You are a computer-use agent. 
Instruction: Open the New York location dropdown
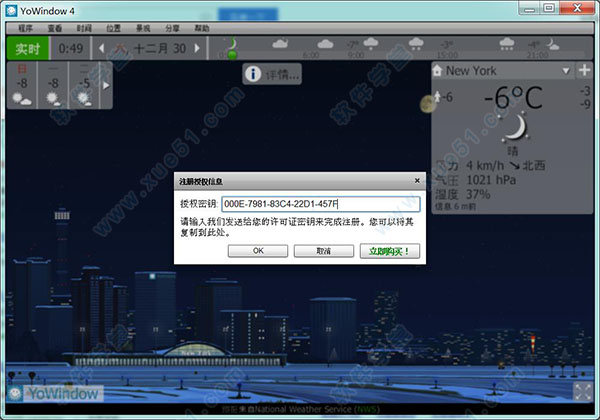[566, 71]
